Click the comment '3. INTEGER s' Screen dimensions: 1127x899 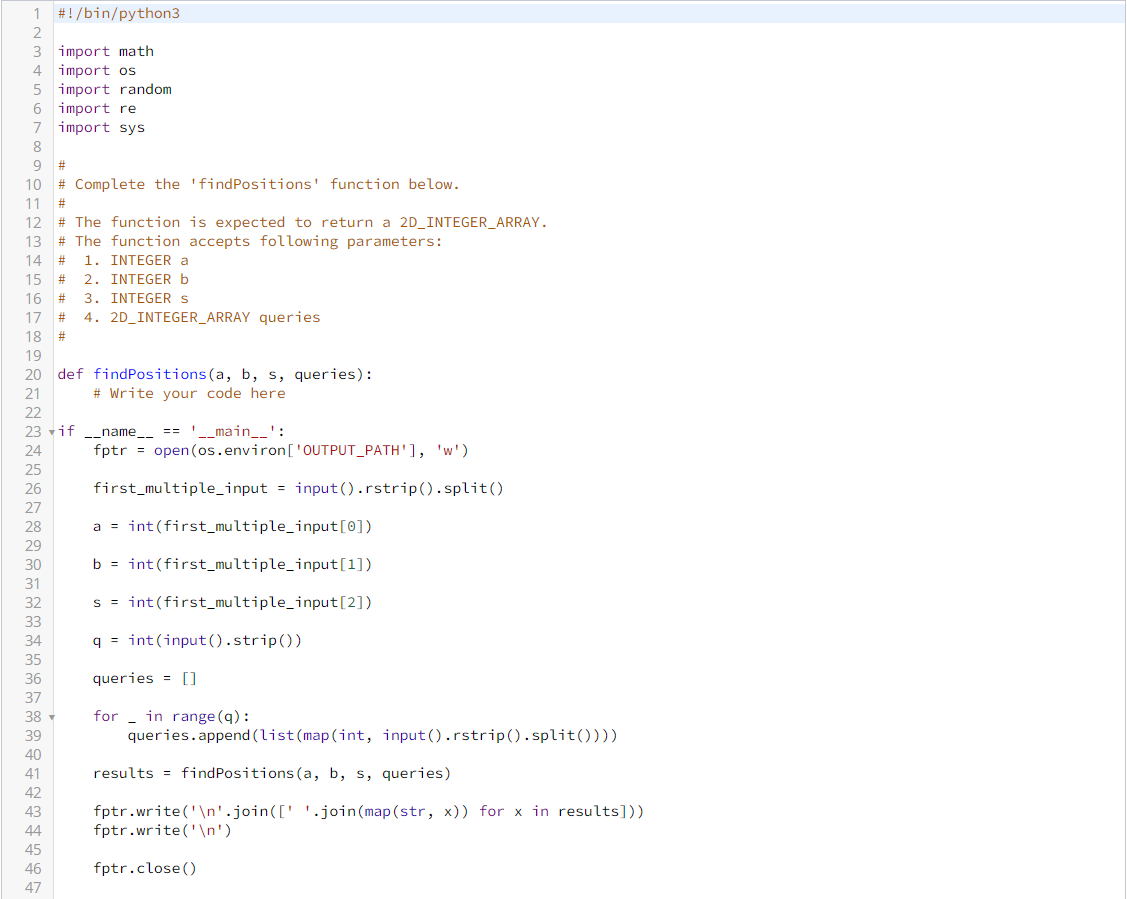124,298
